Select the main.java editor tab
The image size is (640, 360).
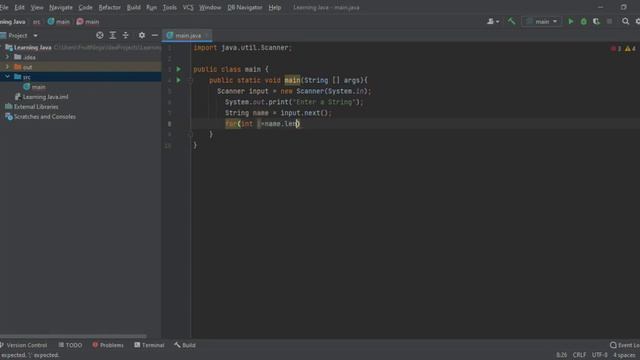point(187,36)
